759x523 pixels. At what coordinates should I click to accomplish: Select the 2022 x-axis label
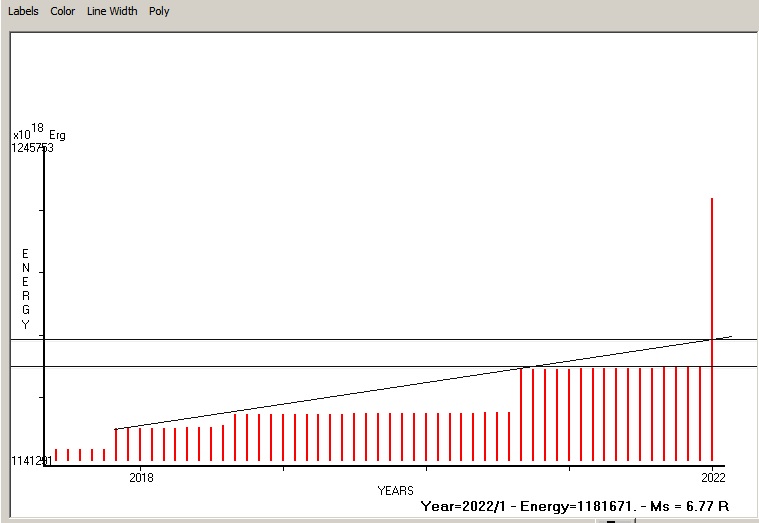713,477
